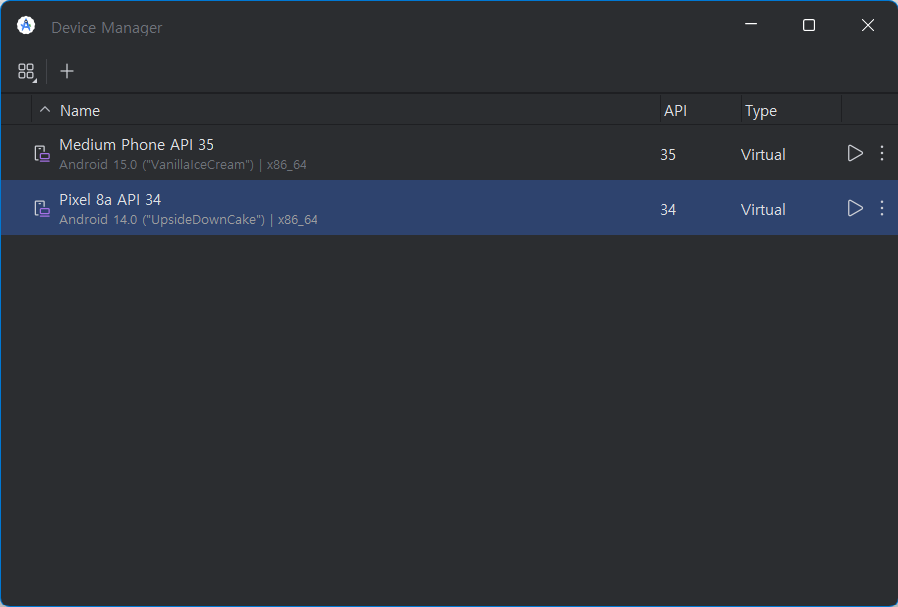The width and height of the screenshot is (898, 607).
Task: Launch the Pixel 8a API 34 emulator
Action: click(854, 208)
